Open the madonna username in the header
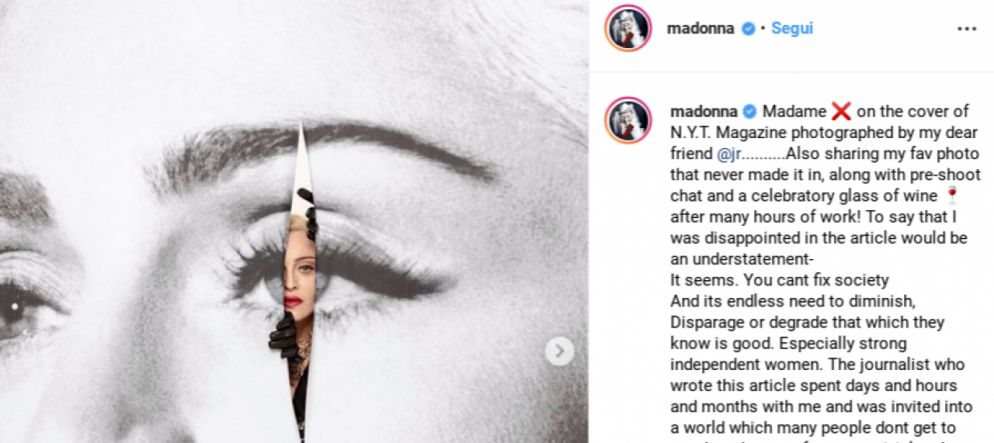The width and height of the screenshot is (994, 443). pyautogui.click(x=700, y=29)
